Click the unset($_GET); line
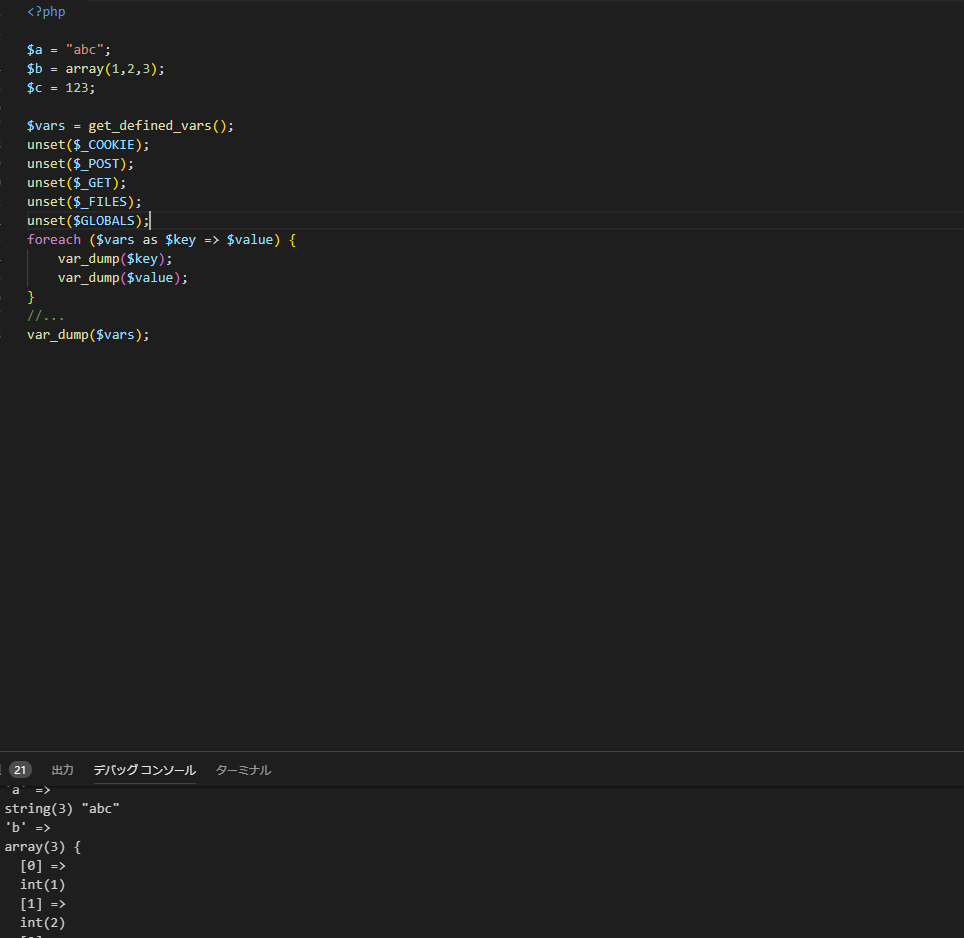 (76, 183)
